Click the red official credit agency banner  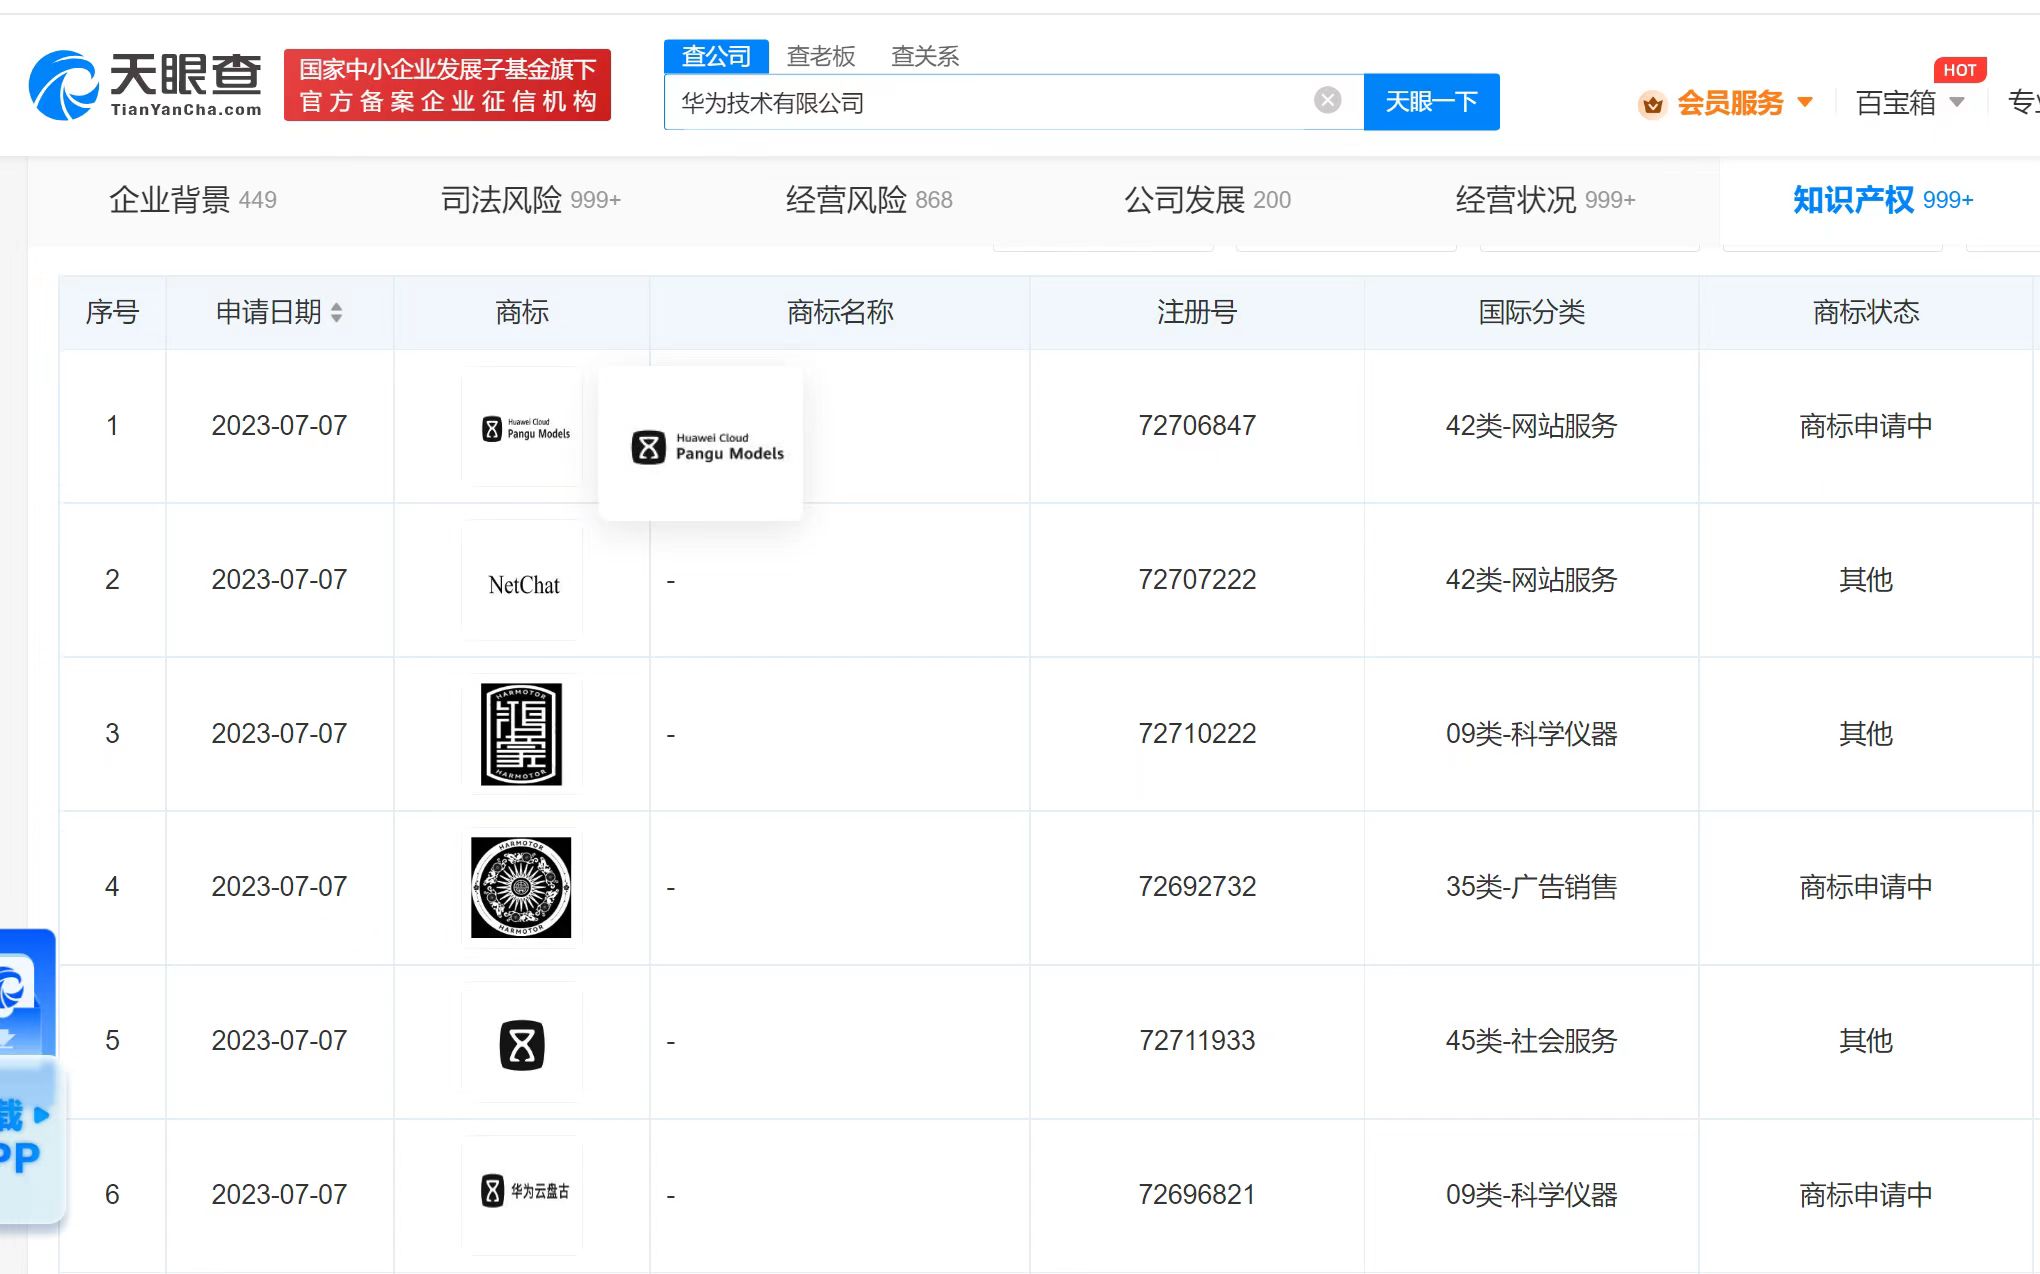click(447, 85)
